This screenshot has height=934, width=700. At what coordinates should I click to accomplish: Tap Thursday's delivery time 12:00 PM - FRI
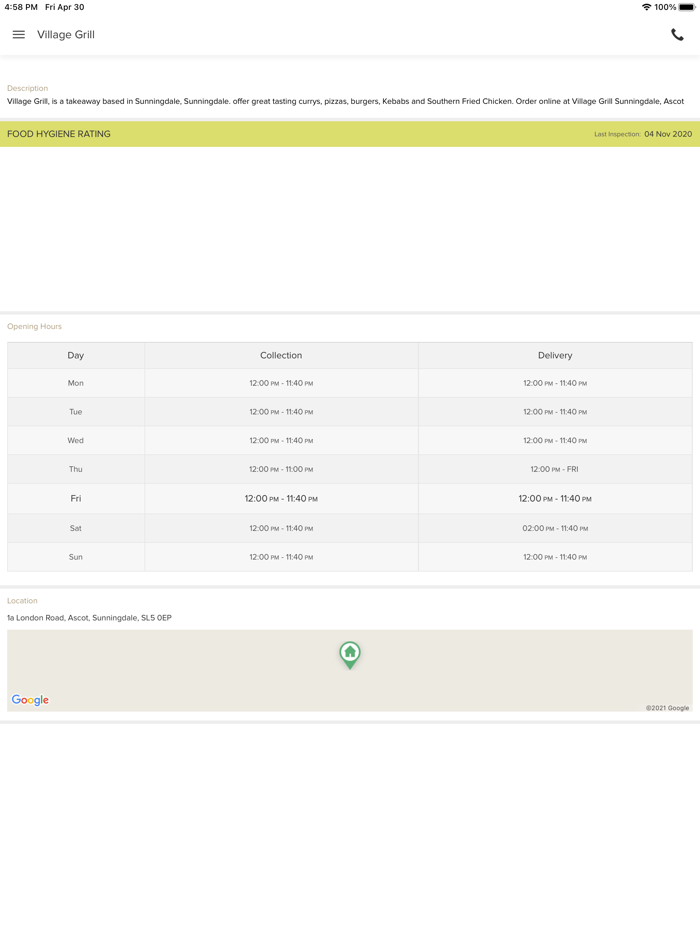555,469
